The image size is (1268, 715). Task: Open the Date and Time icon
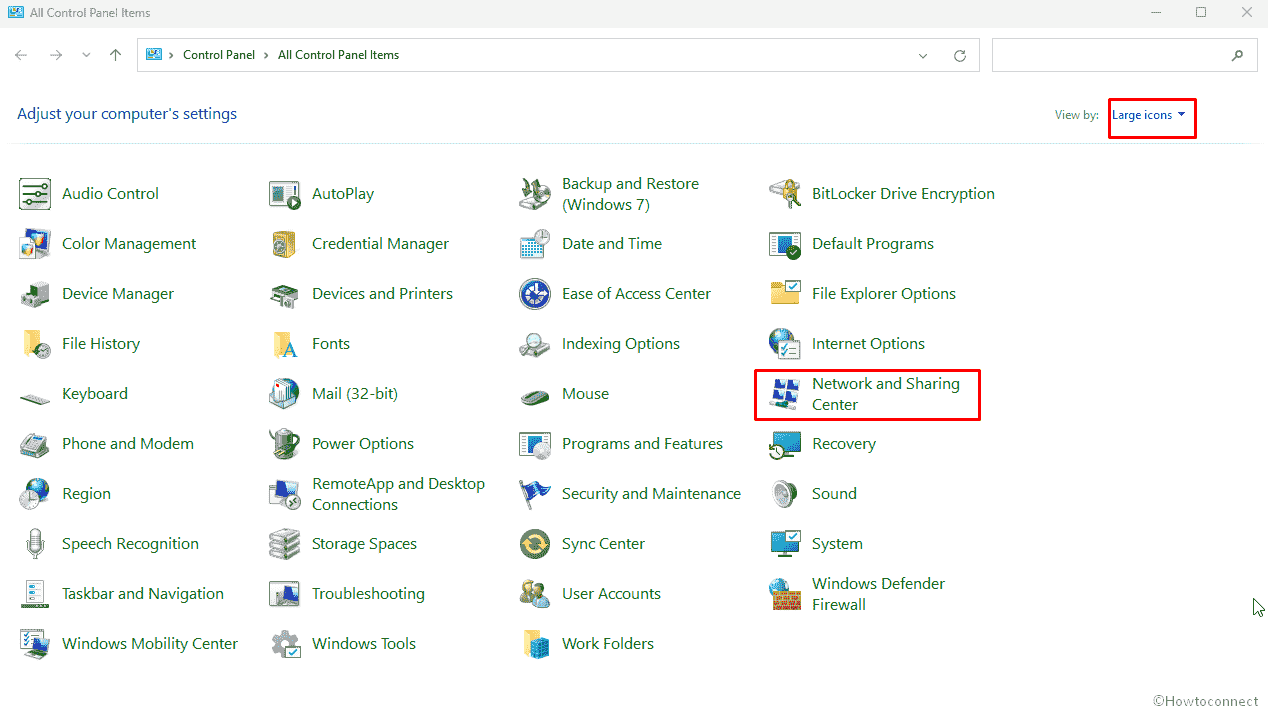click(x=535, y=244)
